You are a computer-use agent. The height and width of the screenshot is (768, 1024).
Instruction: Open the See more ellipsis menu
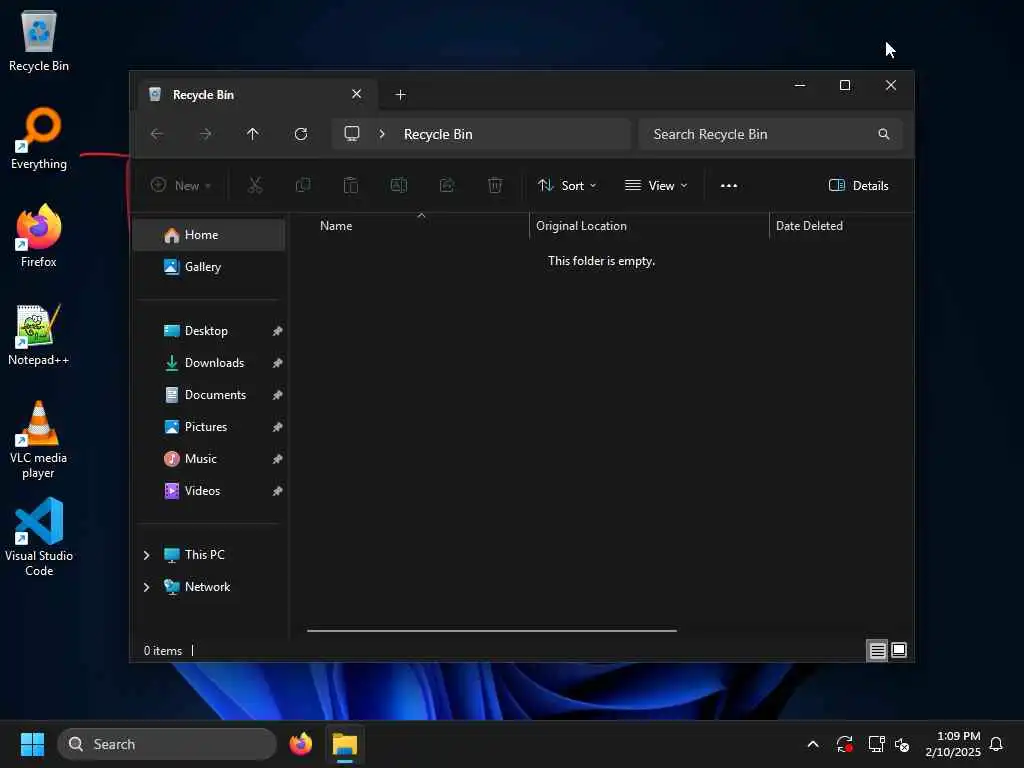[729, 185]
